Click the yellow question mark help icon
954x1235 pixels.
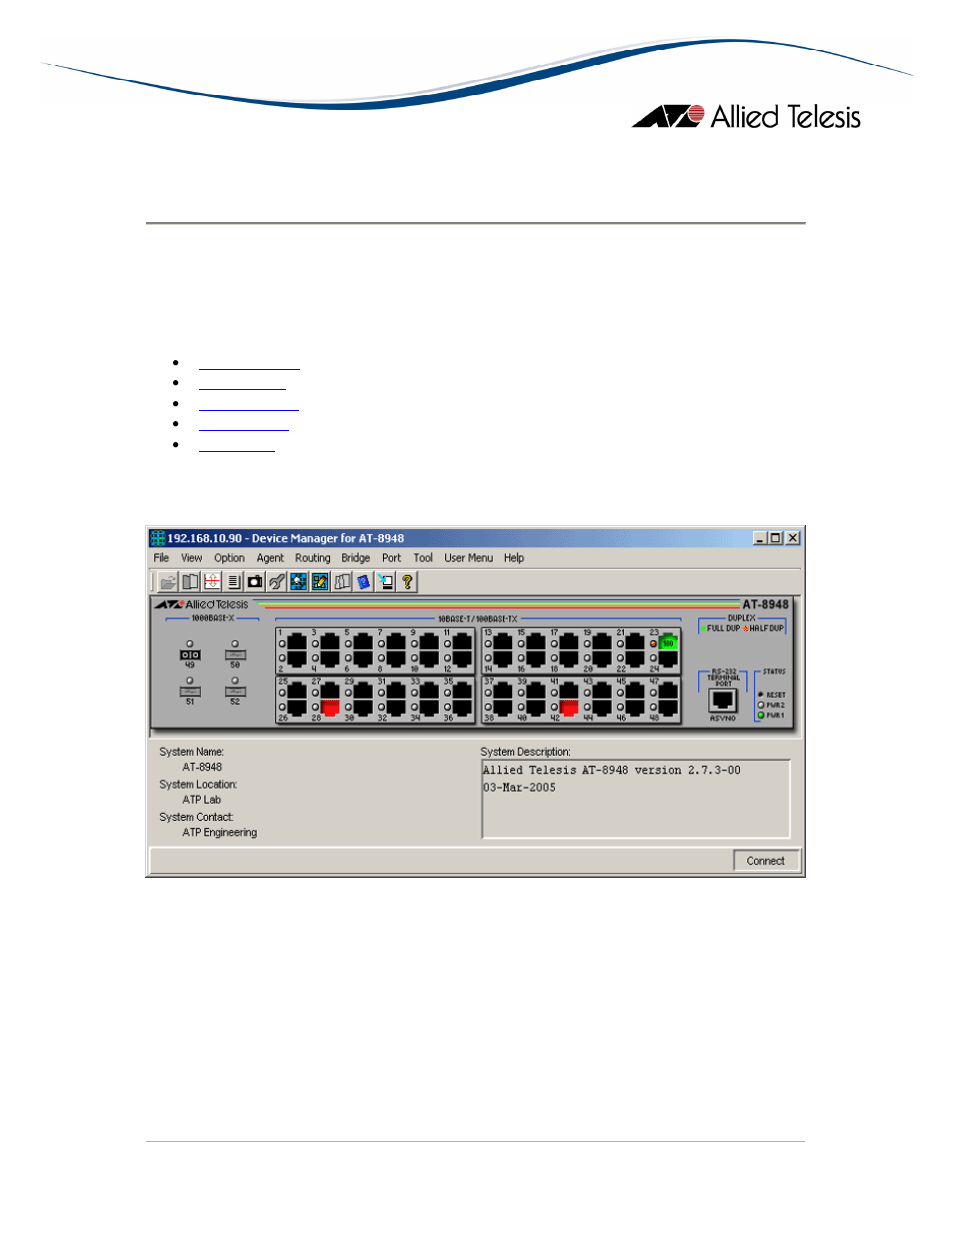tap(407, 582)
